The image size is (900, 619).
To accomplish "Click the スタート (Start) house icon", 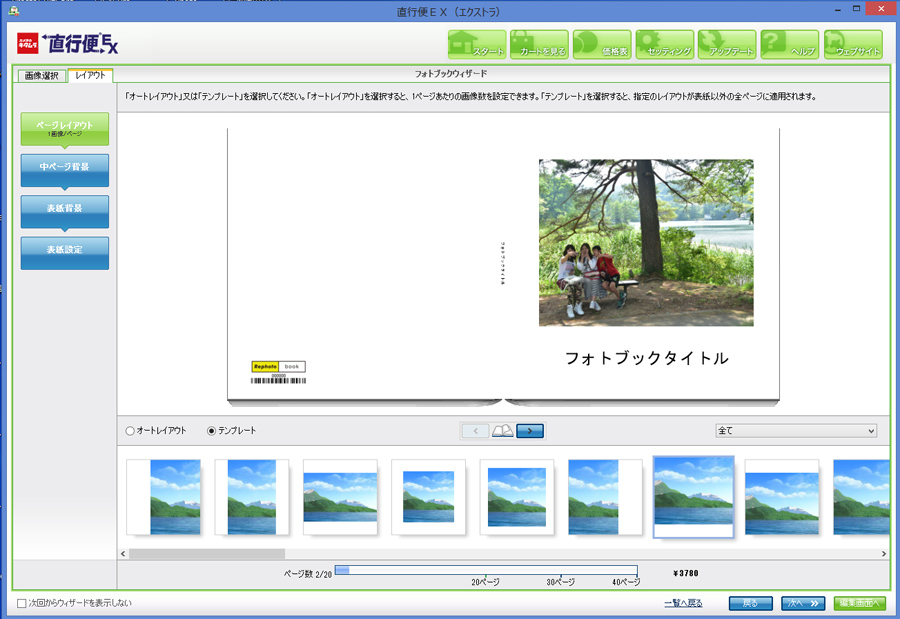I will click(x=476, y=44).
